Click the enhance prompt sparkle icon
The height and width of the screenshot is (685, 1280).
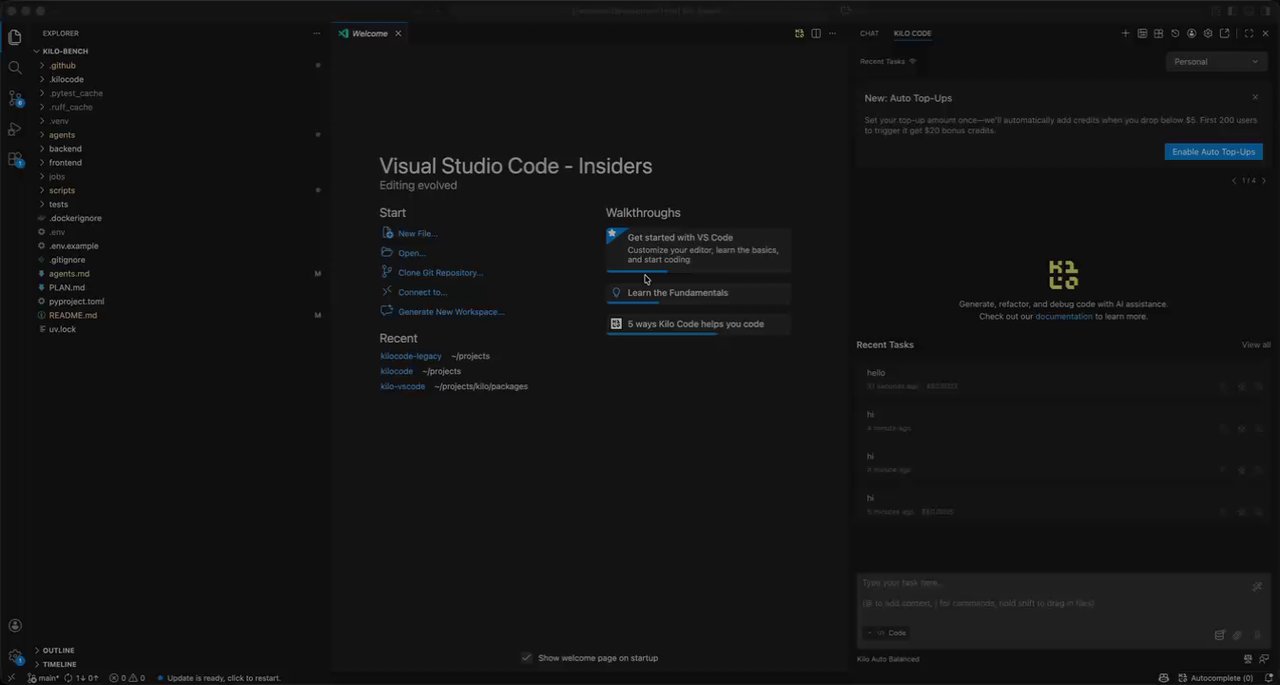click(1257, 587)
